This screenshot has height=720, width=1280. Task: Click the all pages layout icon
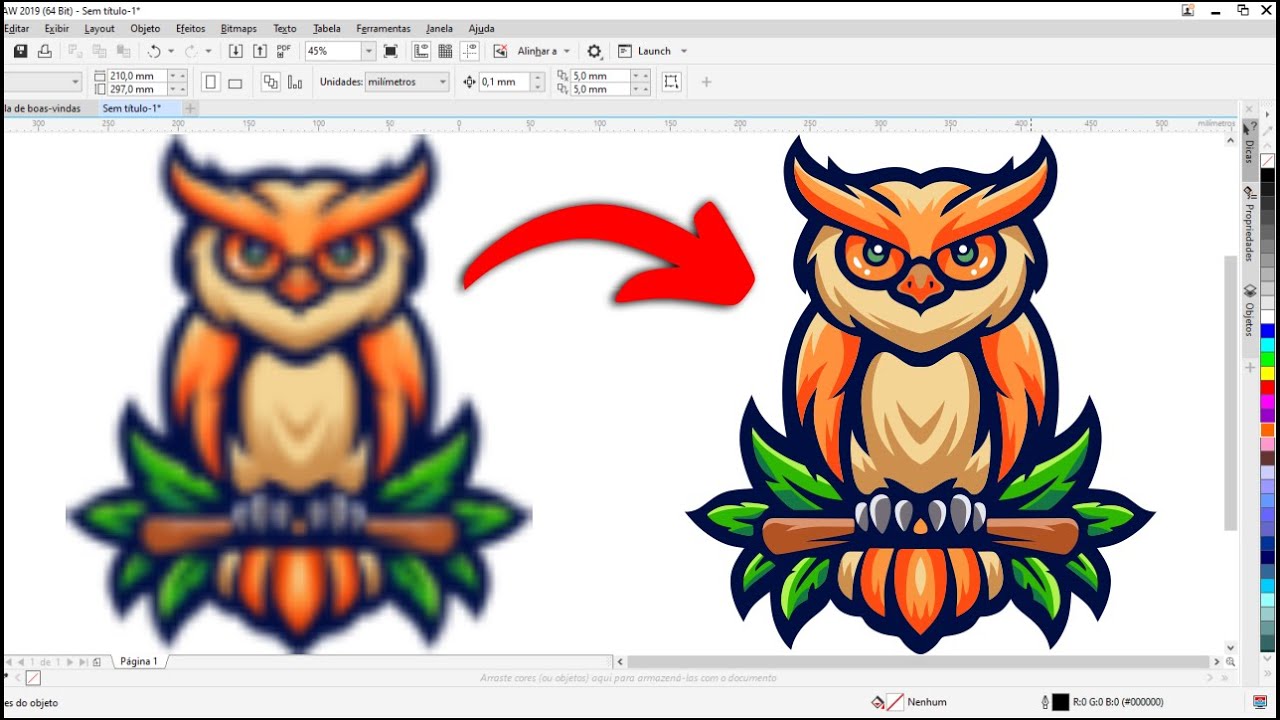coord(270,82)
